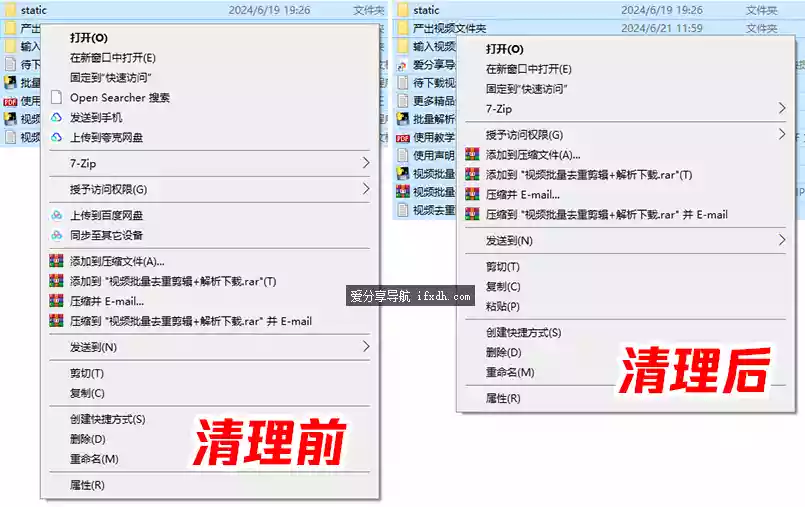
Task: Select 复制(C) in the right context menu
Action: [x=503, y=287]
